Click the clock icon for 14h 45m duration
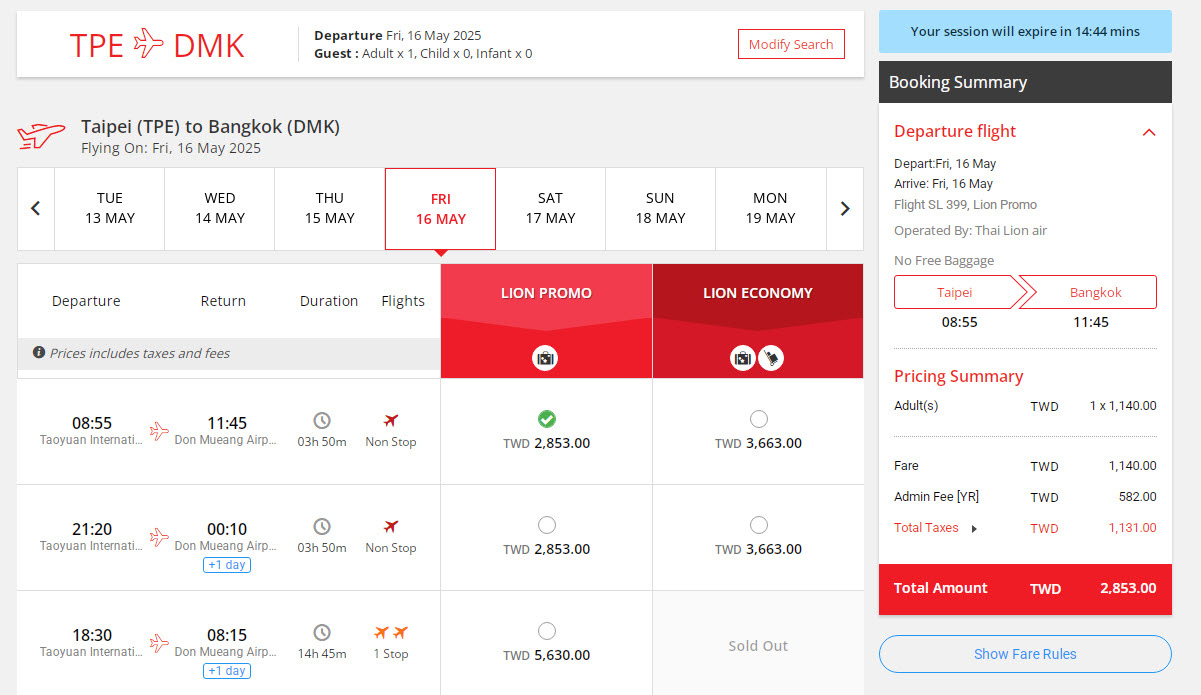Image resolution: width=1201 pixels, height=695 pixels. [x=322, y=632]
